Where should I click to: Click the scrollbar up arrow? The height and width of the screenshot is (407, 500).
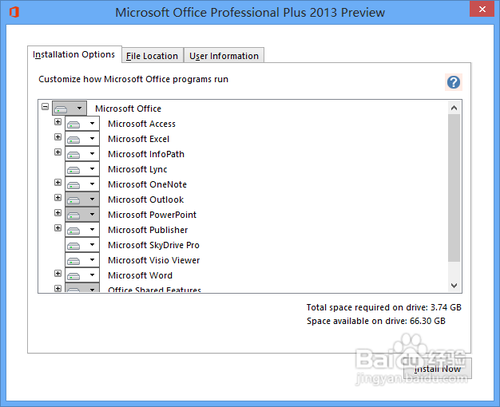tap(454, 108)
